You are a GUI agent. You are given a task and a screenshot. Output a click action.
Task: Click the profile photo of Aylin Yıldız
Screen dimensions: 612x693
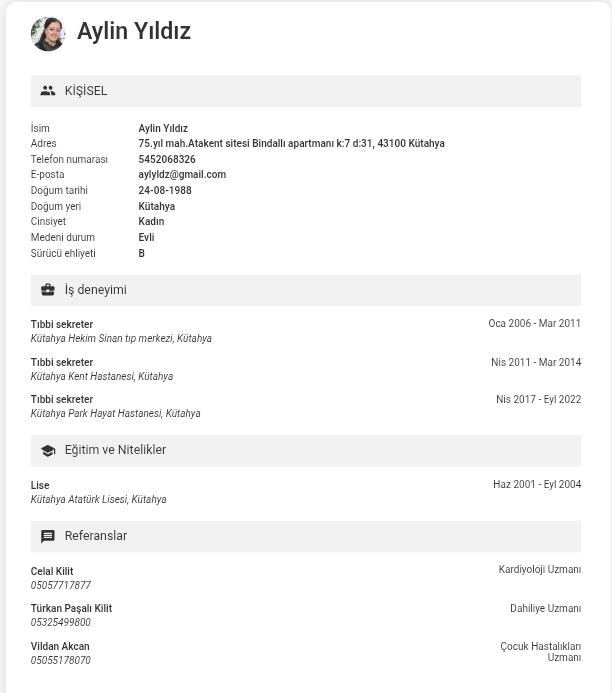(48, 34)
